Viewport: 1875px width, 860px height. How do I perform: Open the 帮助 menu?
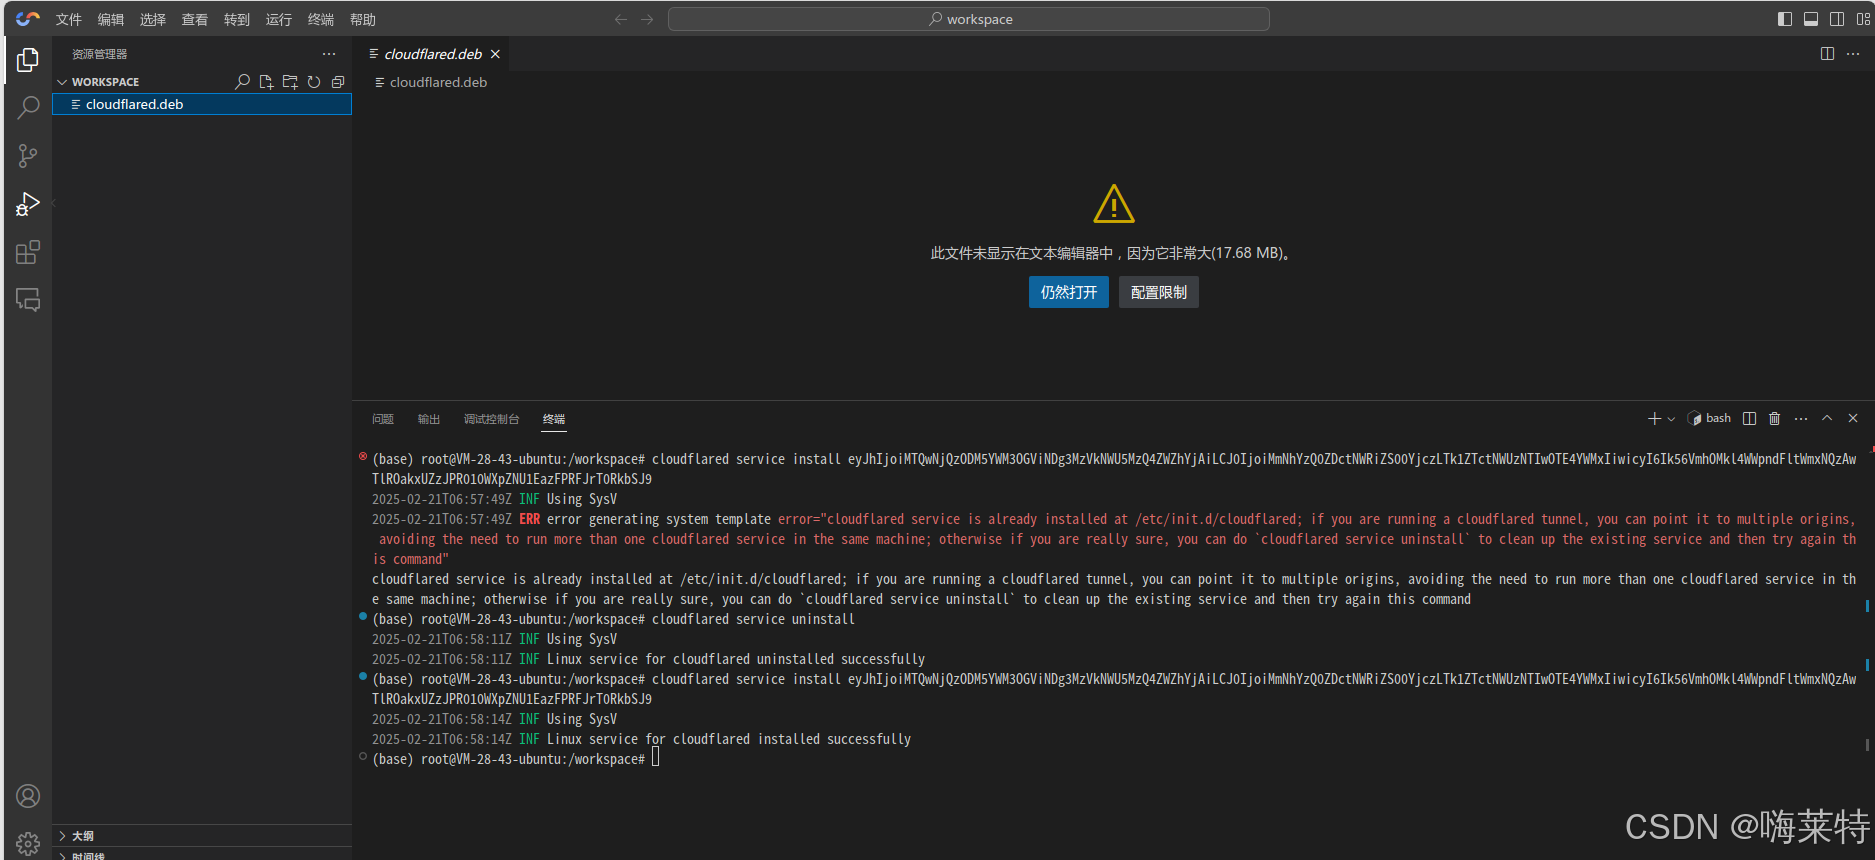click(363, 19)
